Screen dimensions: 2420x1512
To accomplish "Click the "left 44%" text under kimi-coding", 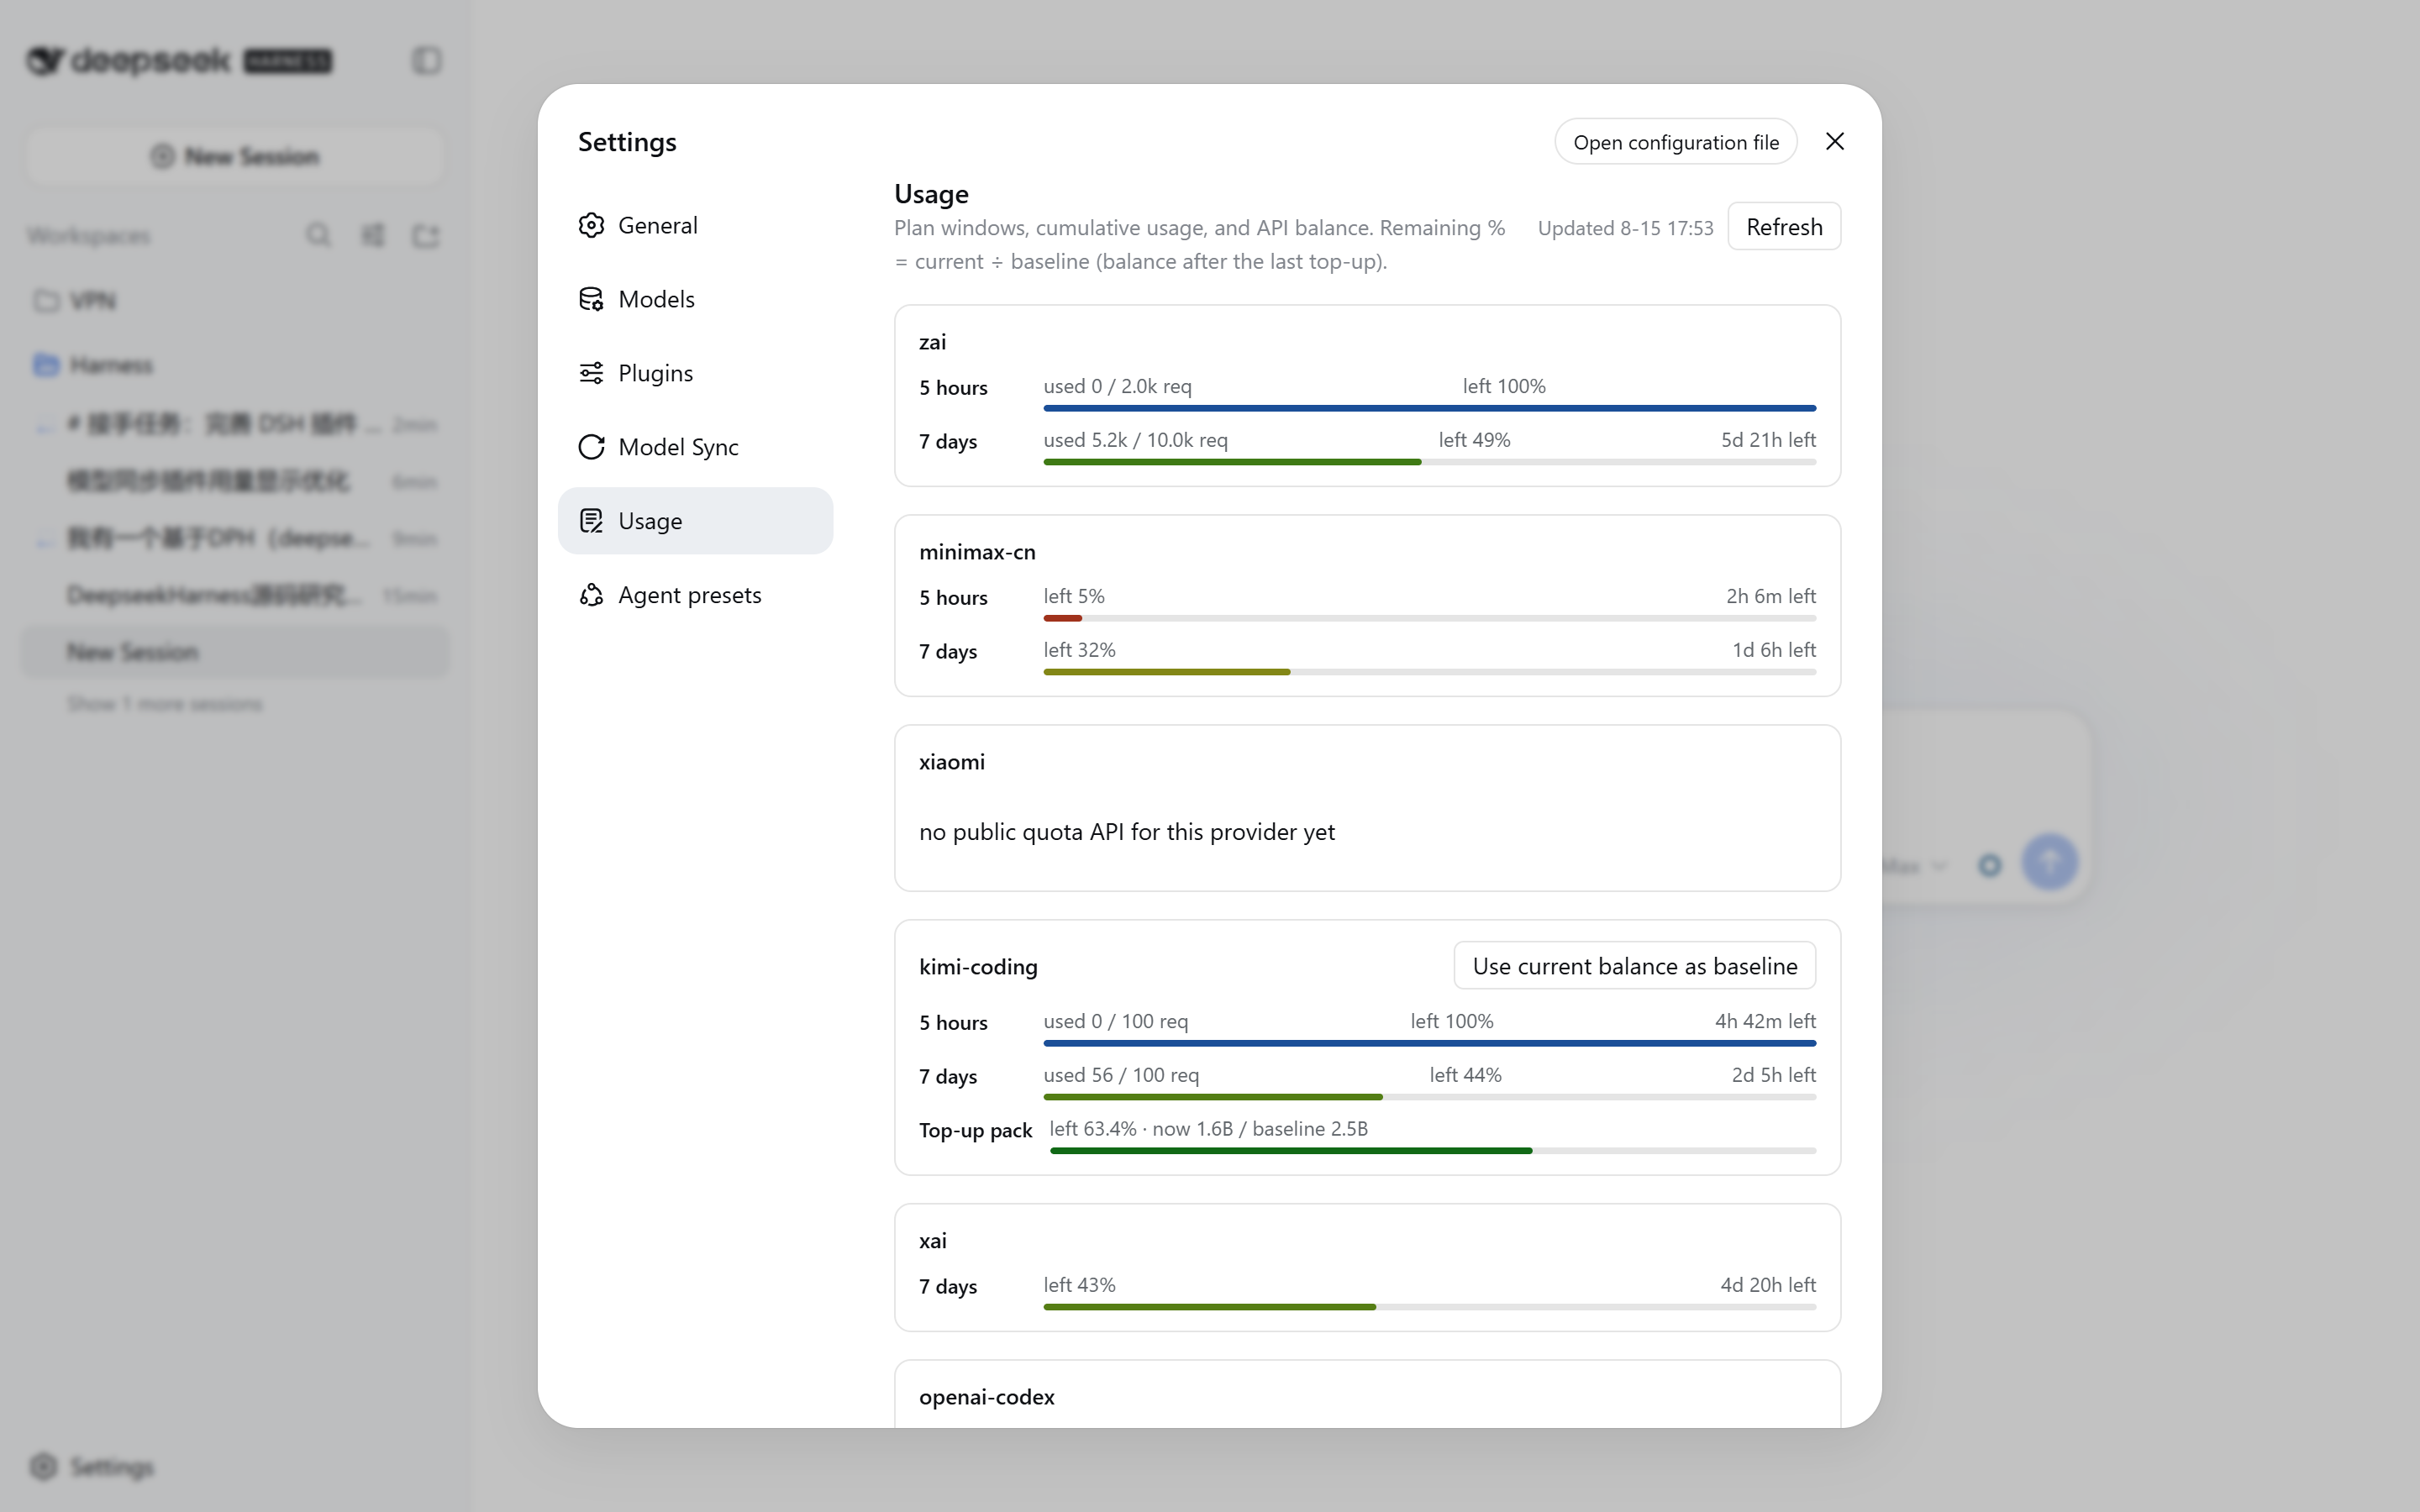I will click(x=1465, y=1075).
